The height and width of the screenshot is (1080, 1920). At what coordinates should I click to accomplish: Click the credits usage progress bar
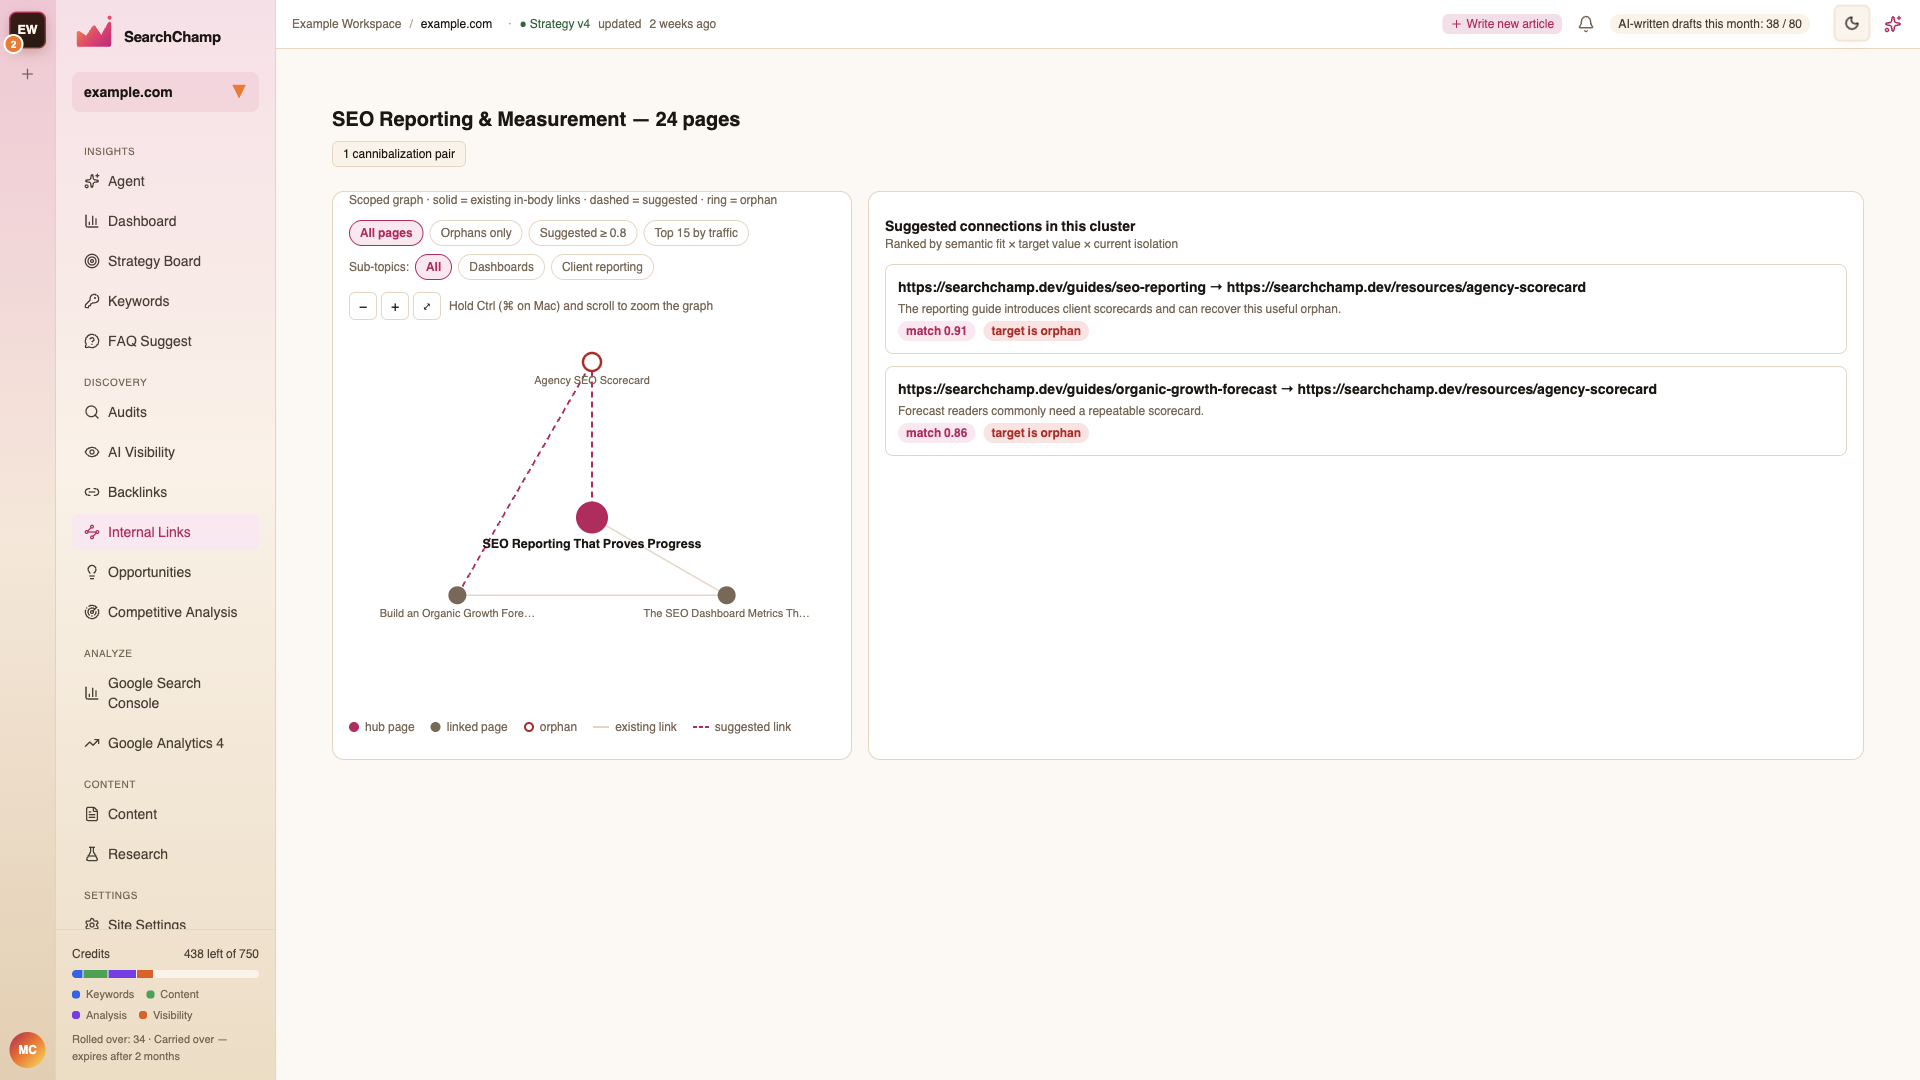165,974
